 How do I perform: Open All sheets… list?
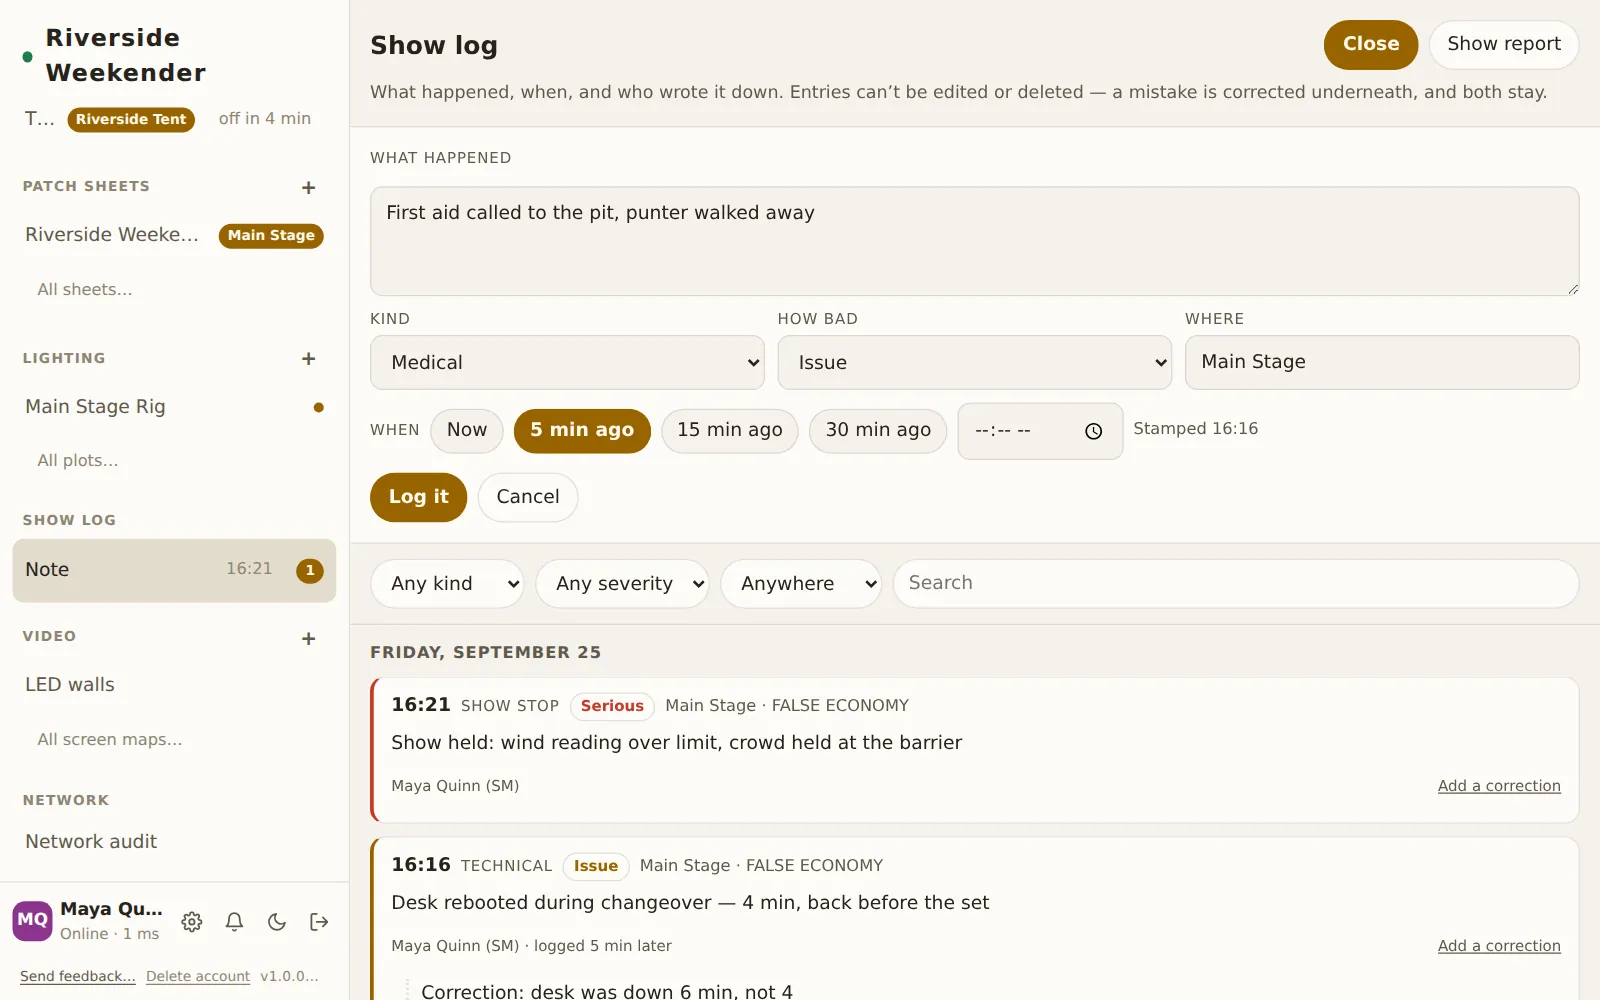pos(85,290)
